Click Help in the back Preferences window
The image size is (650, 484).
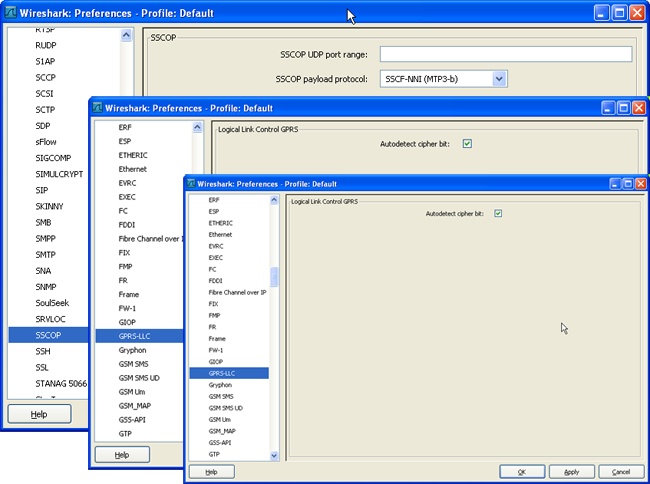(x=39, y=414)
